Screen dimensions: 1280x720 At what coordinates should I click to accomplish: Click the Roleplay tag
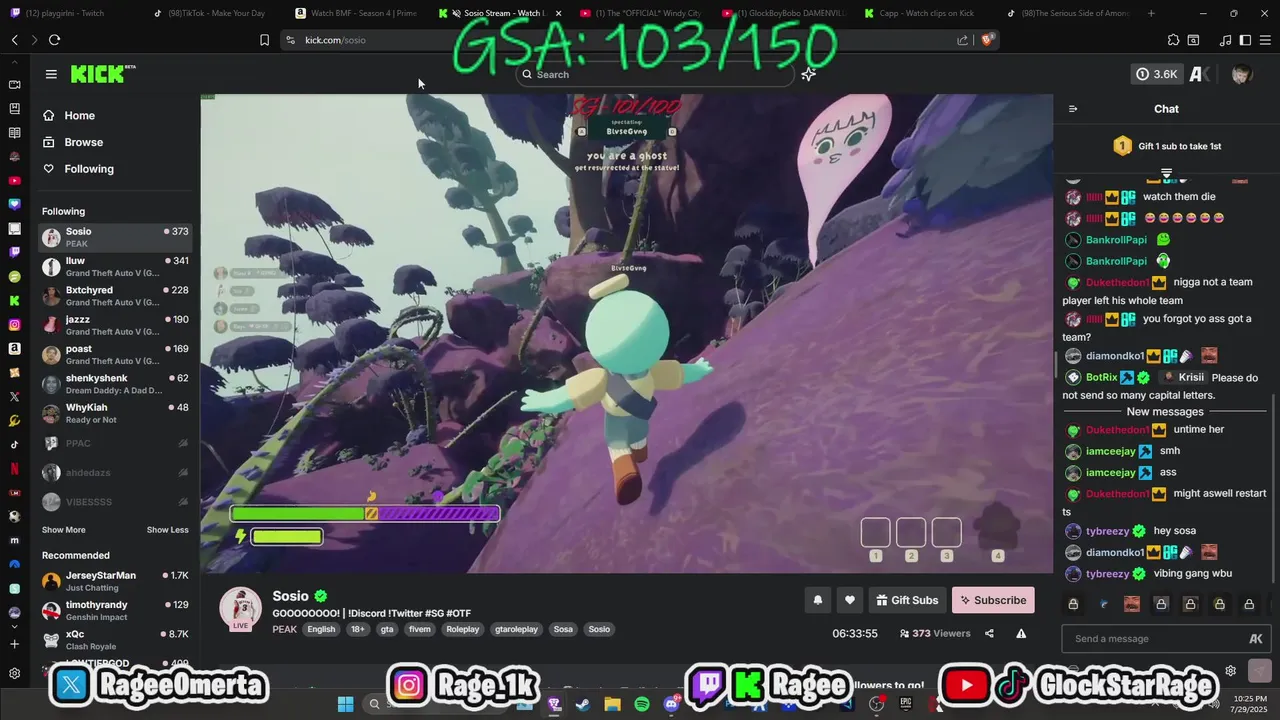click(x=462, y=629)
